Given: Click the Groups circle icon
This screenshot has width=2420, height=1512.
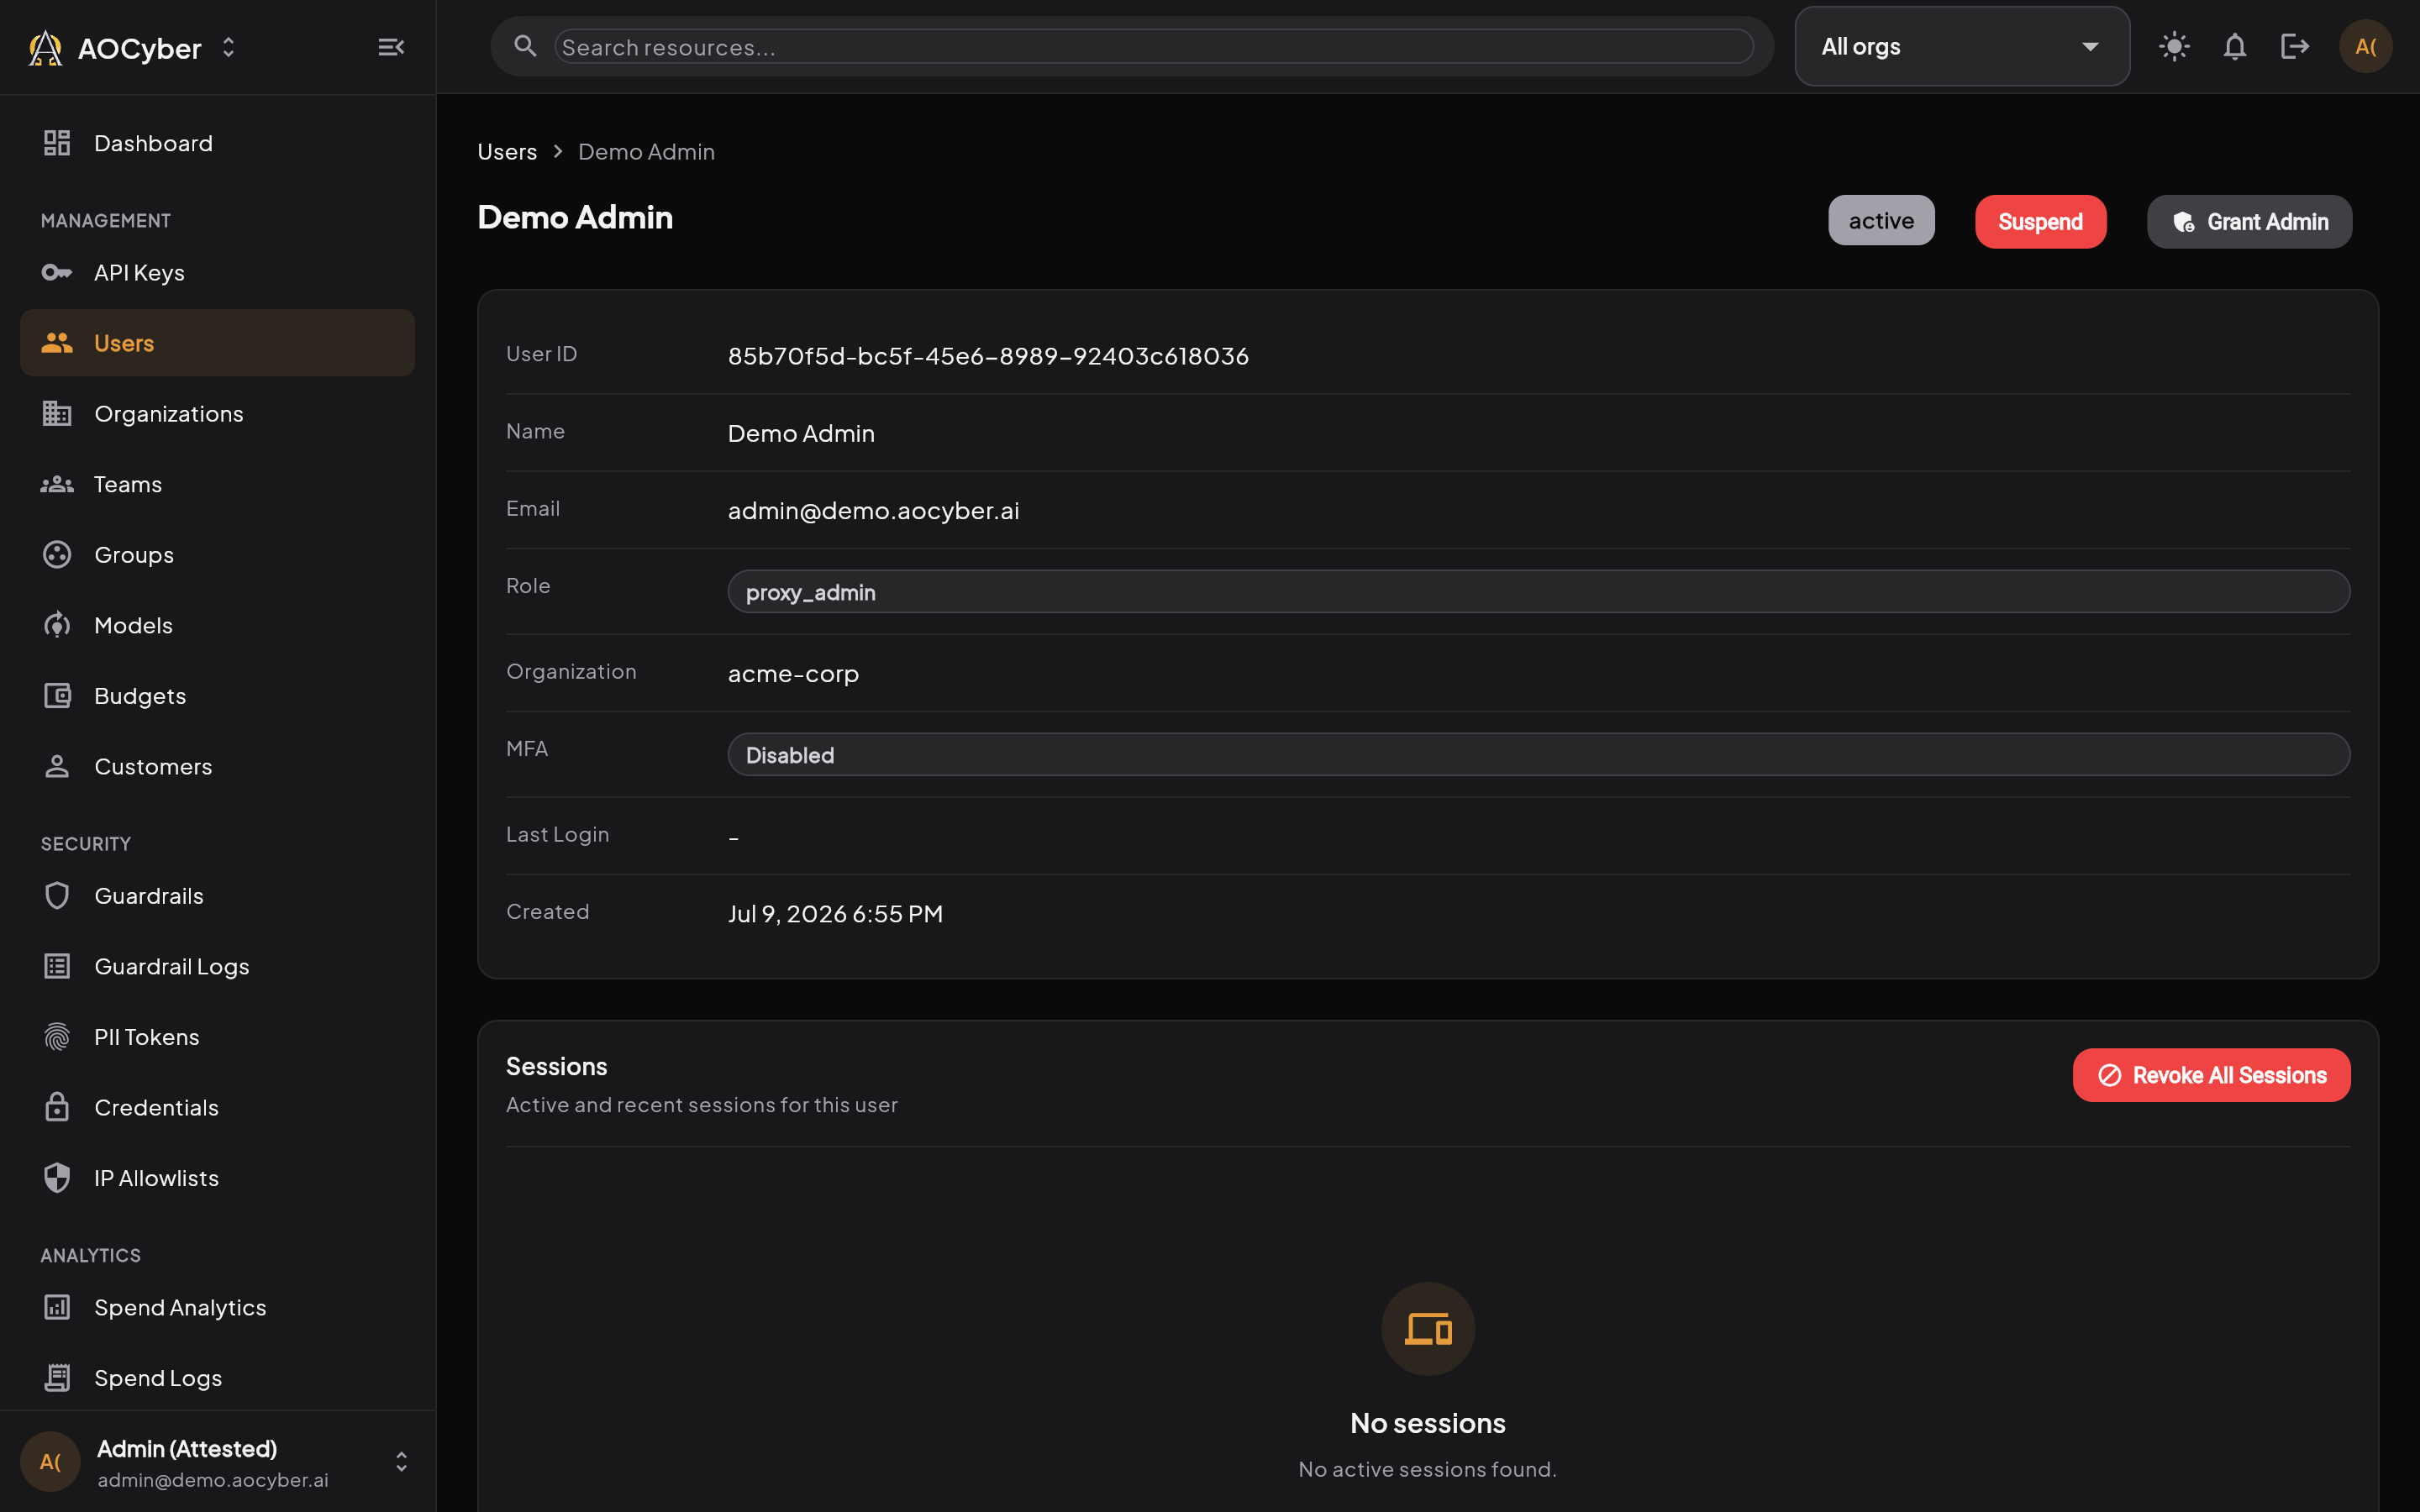Looking at the screenshot, I should (57, 554).
